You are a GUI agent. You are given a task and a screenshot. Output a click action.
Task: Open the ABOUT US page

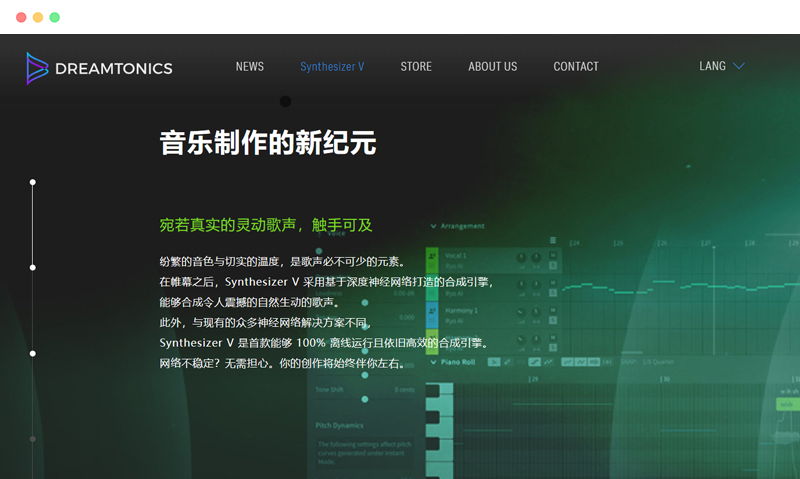(x=492, y=67)
